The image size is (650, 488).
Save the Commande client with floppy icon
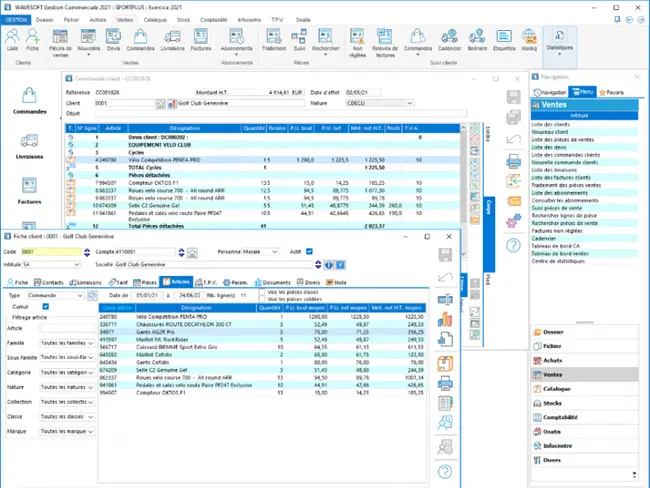coord(513,97)
